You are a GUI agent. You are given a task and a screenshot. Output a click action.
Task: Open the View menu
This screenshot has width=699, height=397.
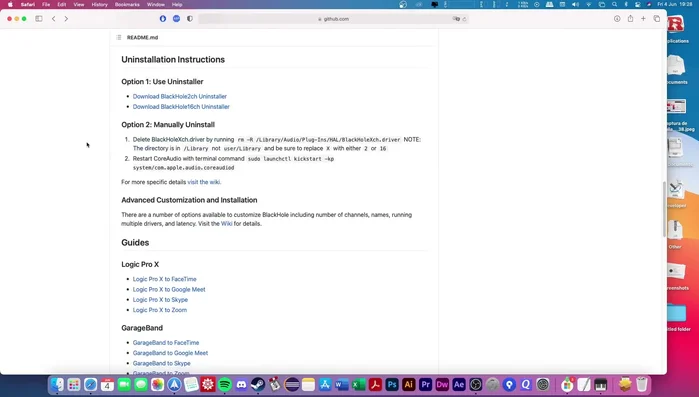(79, 4)
